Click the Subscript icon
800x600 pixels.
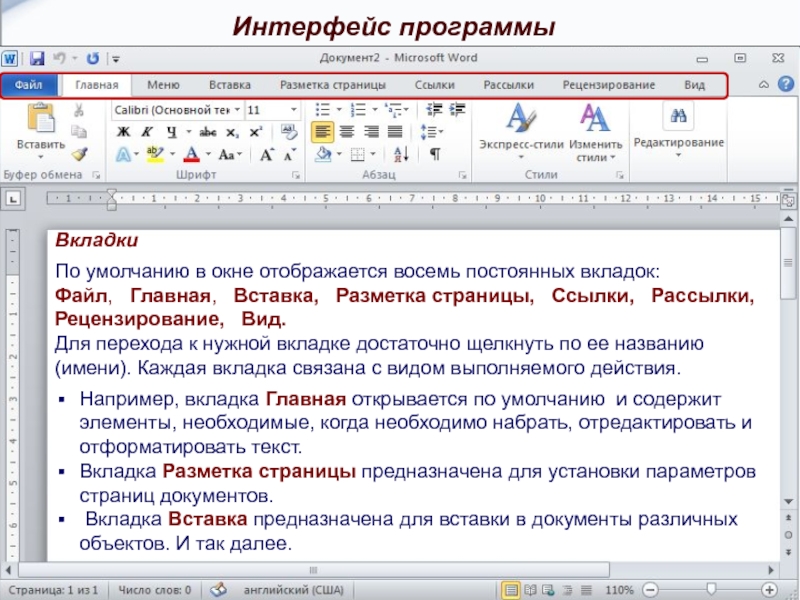click(x=235, y=131)
